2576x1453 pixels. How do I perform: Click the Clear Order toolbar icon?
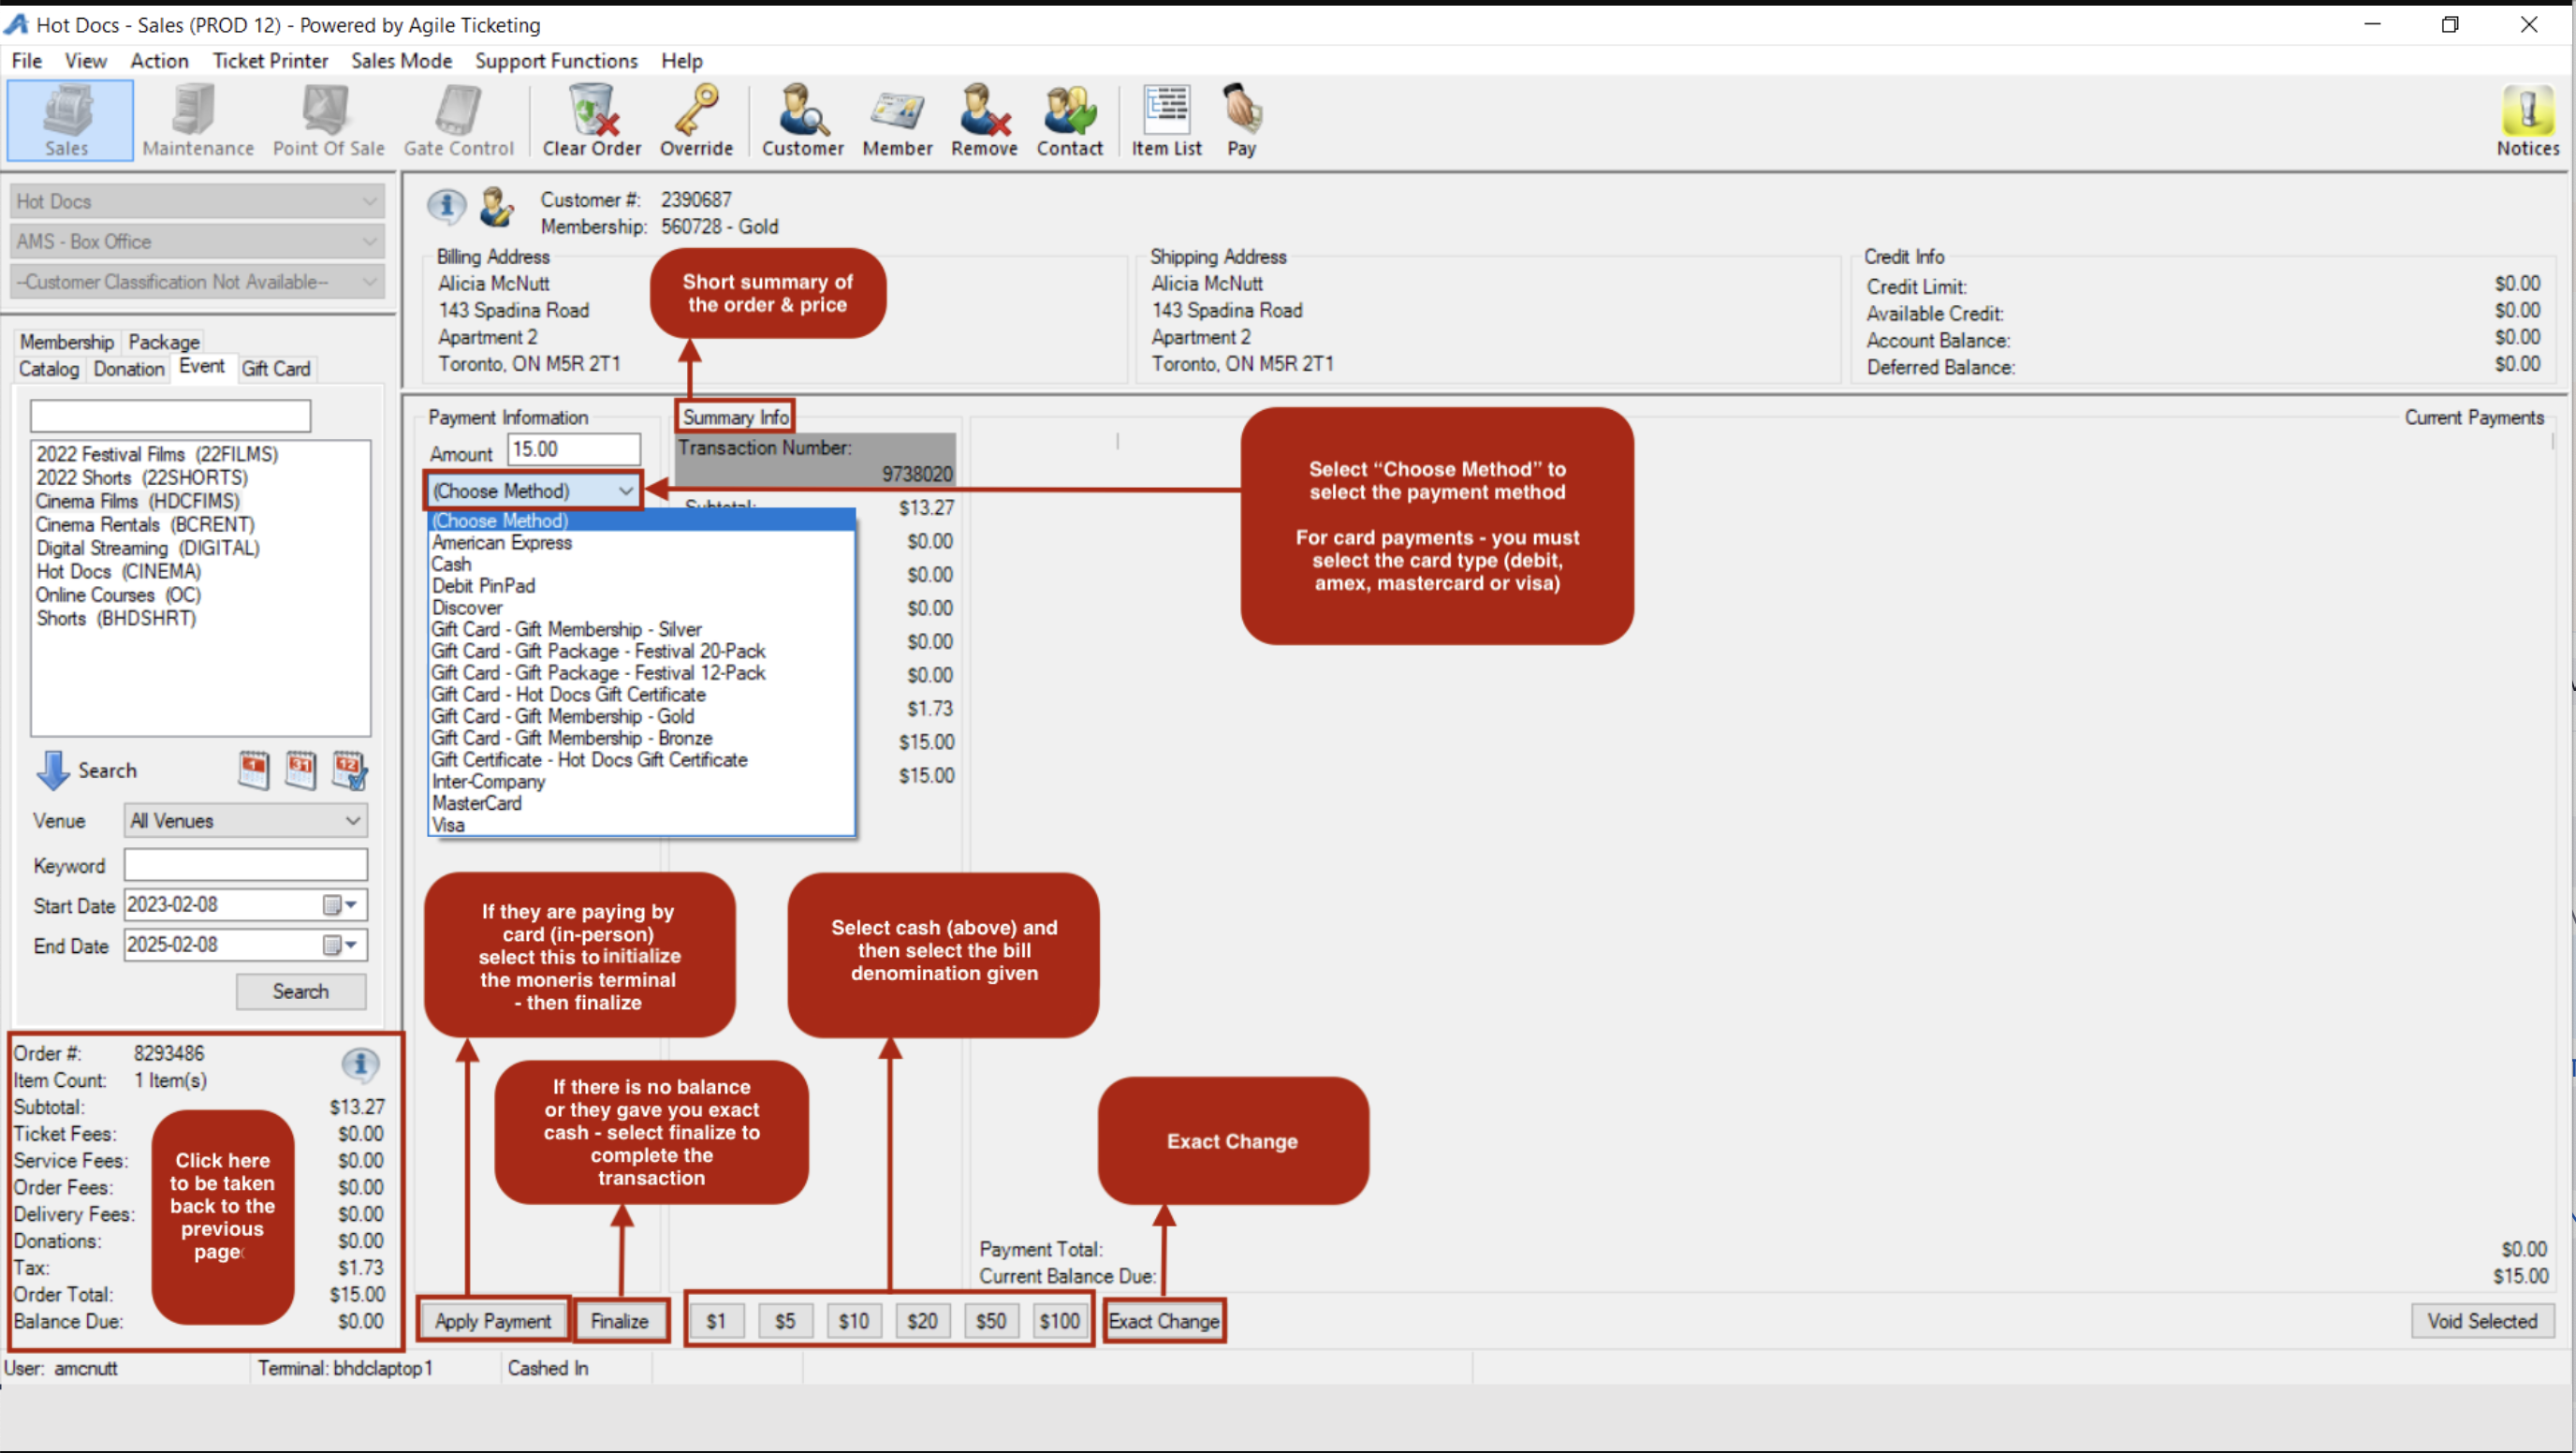(x=591, y=120)
